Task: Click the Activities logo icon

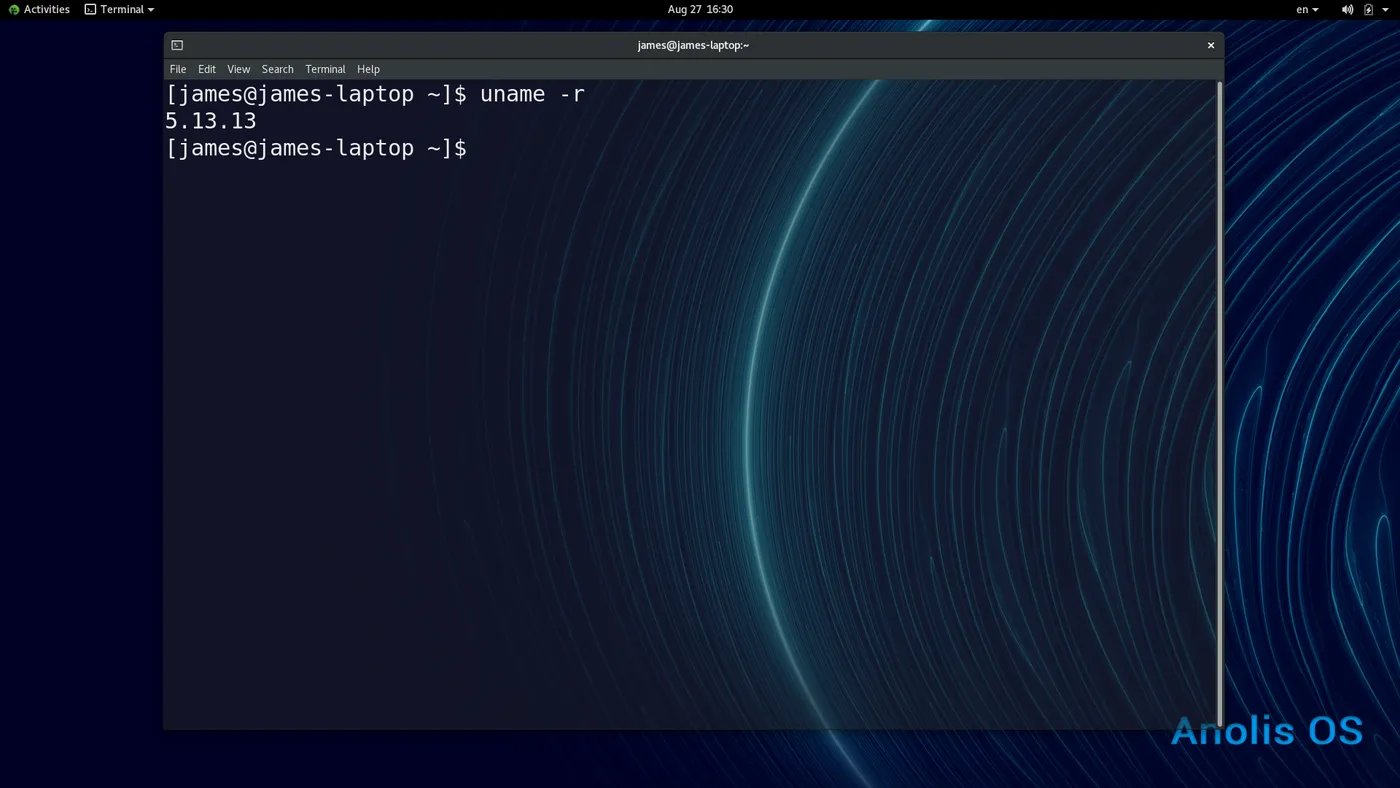Action: coord(14,9)
